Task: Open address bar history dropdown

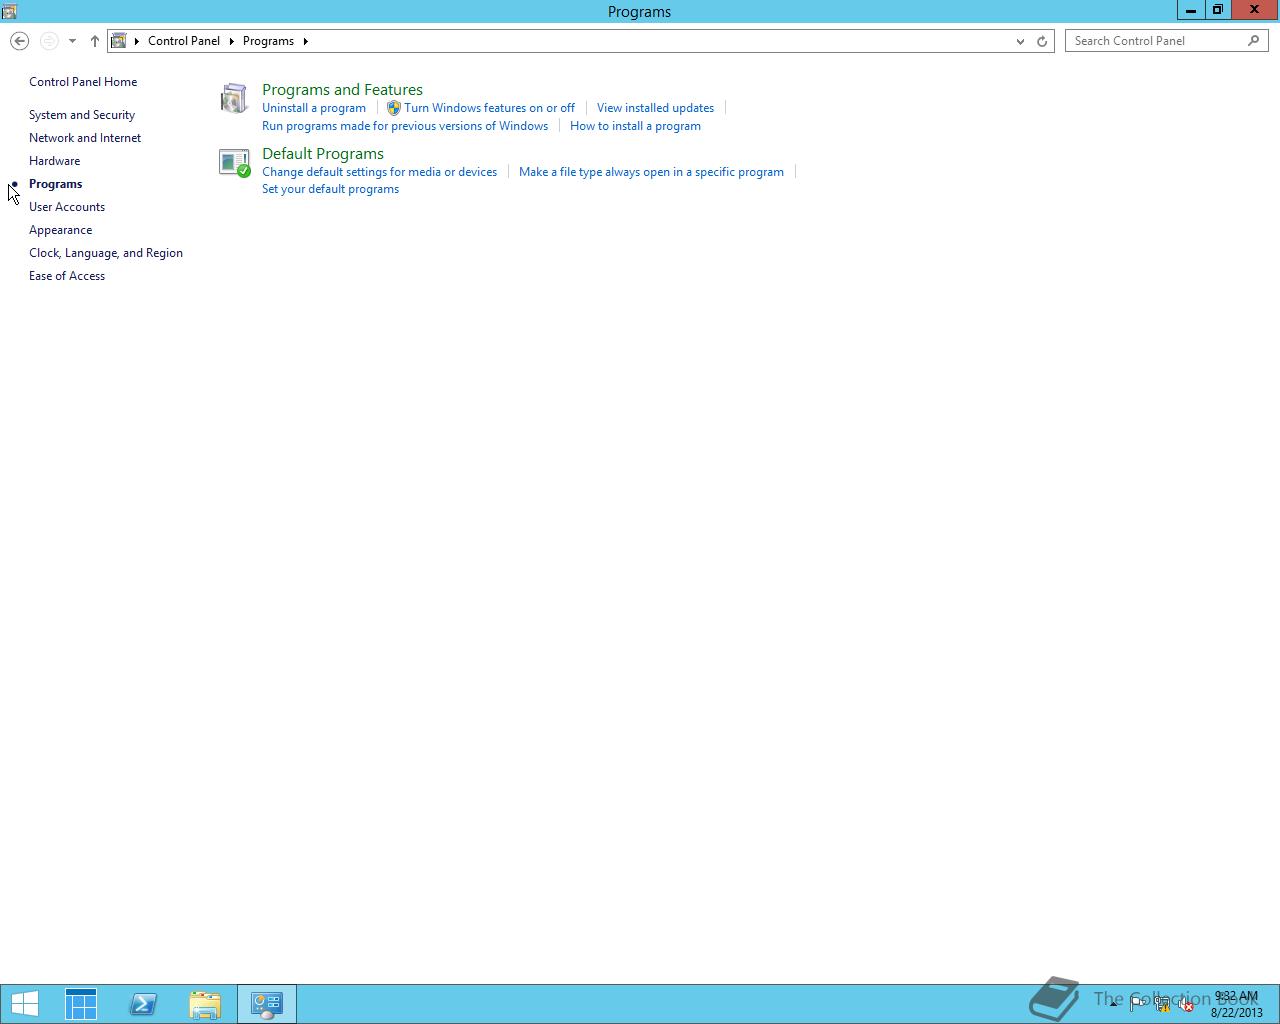Action: [1020, 41]
